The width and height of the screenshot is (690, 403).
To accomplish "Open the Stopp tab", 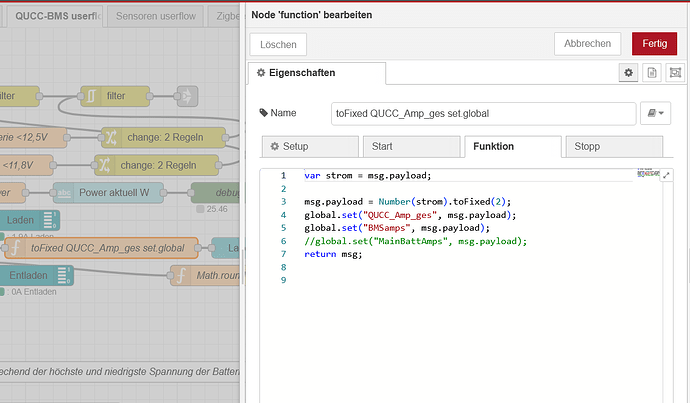I will tap(612, 146).
